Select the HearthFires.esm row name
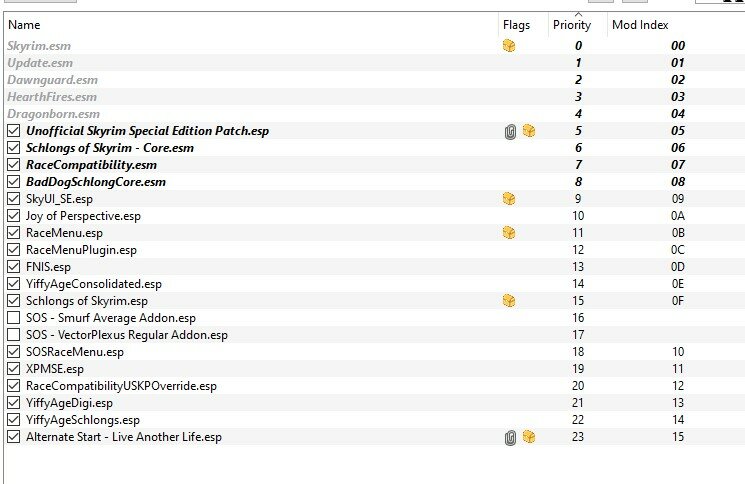This screenshot has height=484, width=745. 52,97
